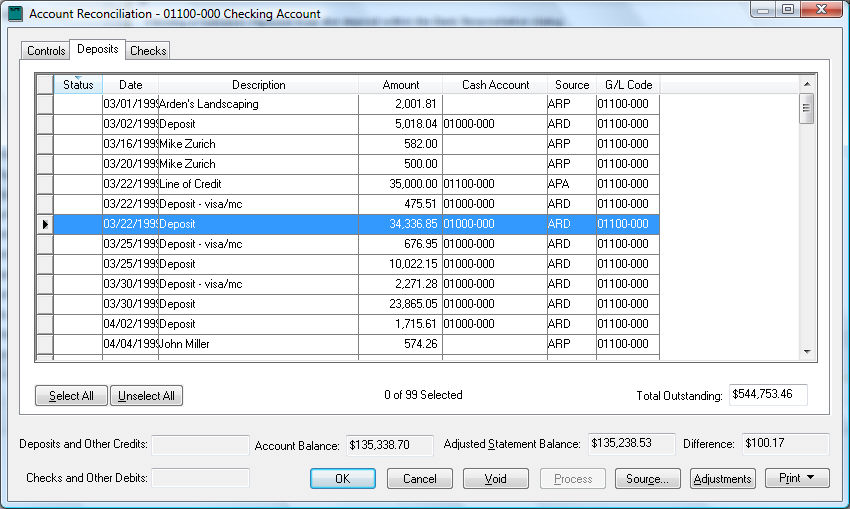This screenshot has width=850, height=509.
Task: Open the Print dropdown button
Action: click(797, 479)
